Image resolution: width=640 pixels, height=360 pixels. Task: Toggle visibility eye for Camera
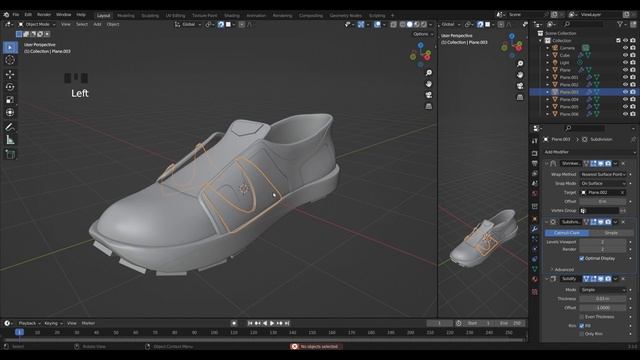pos(625,48)
